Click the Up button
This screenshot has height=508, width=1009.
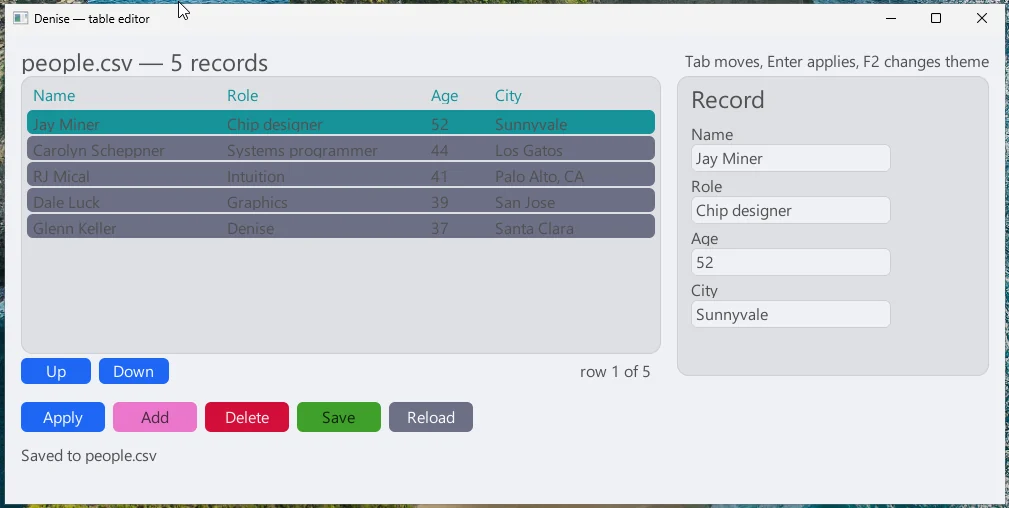(x=56, y=372)
